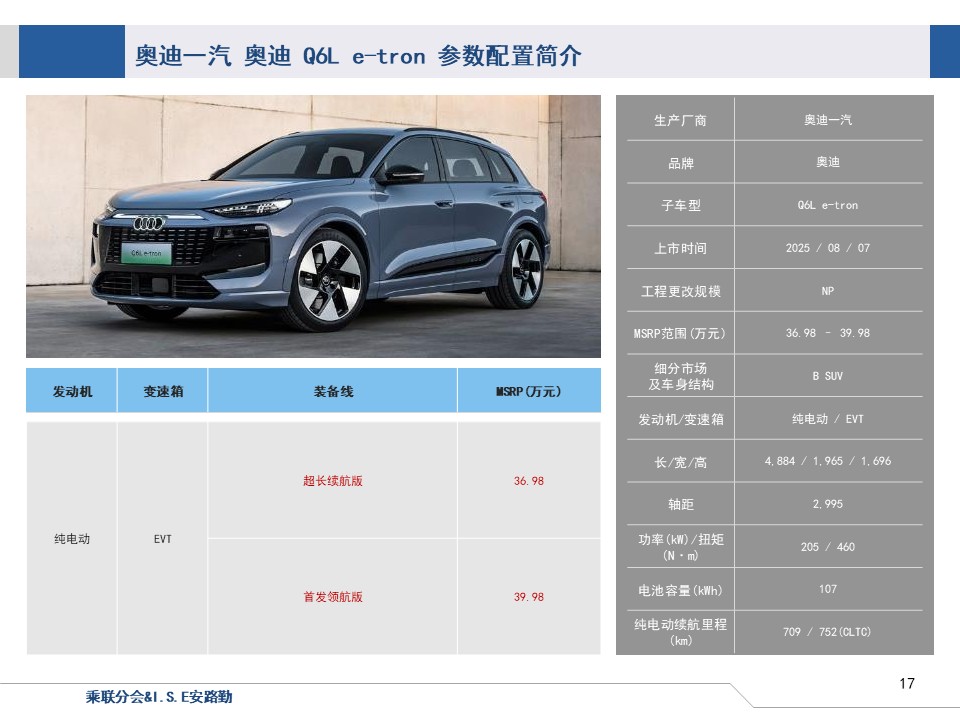Viewport: 960px width, 720px height.
Task: Click the 轴距 label
Action: tap(680, 504)
